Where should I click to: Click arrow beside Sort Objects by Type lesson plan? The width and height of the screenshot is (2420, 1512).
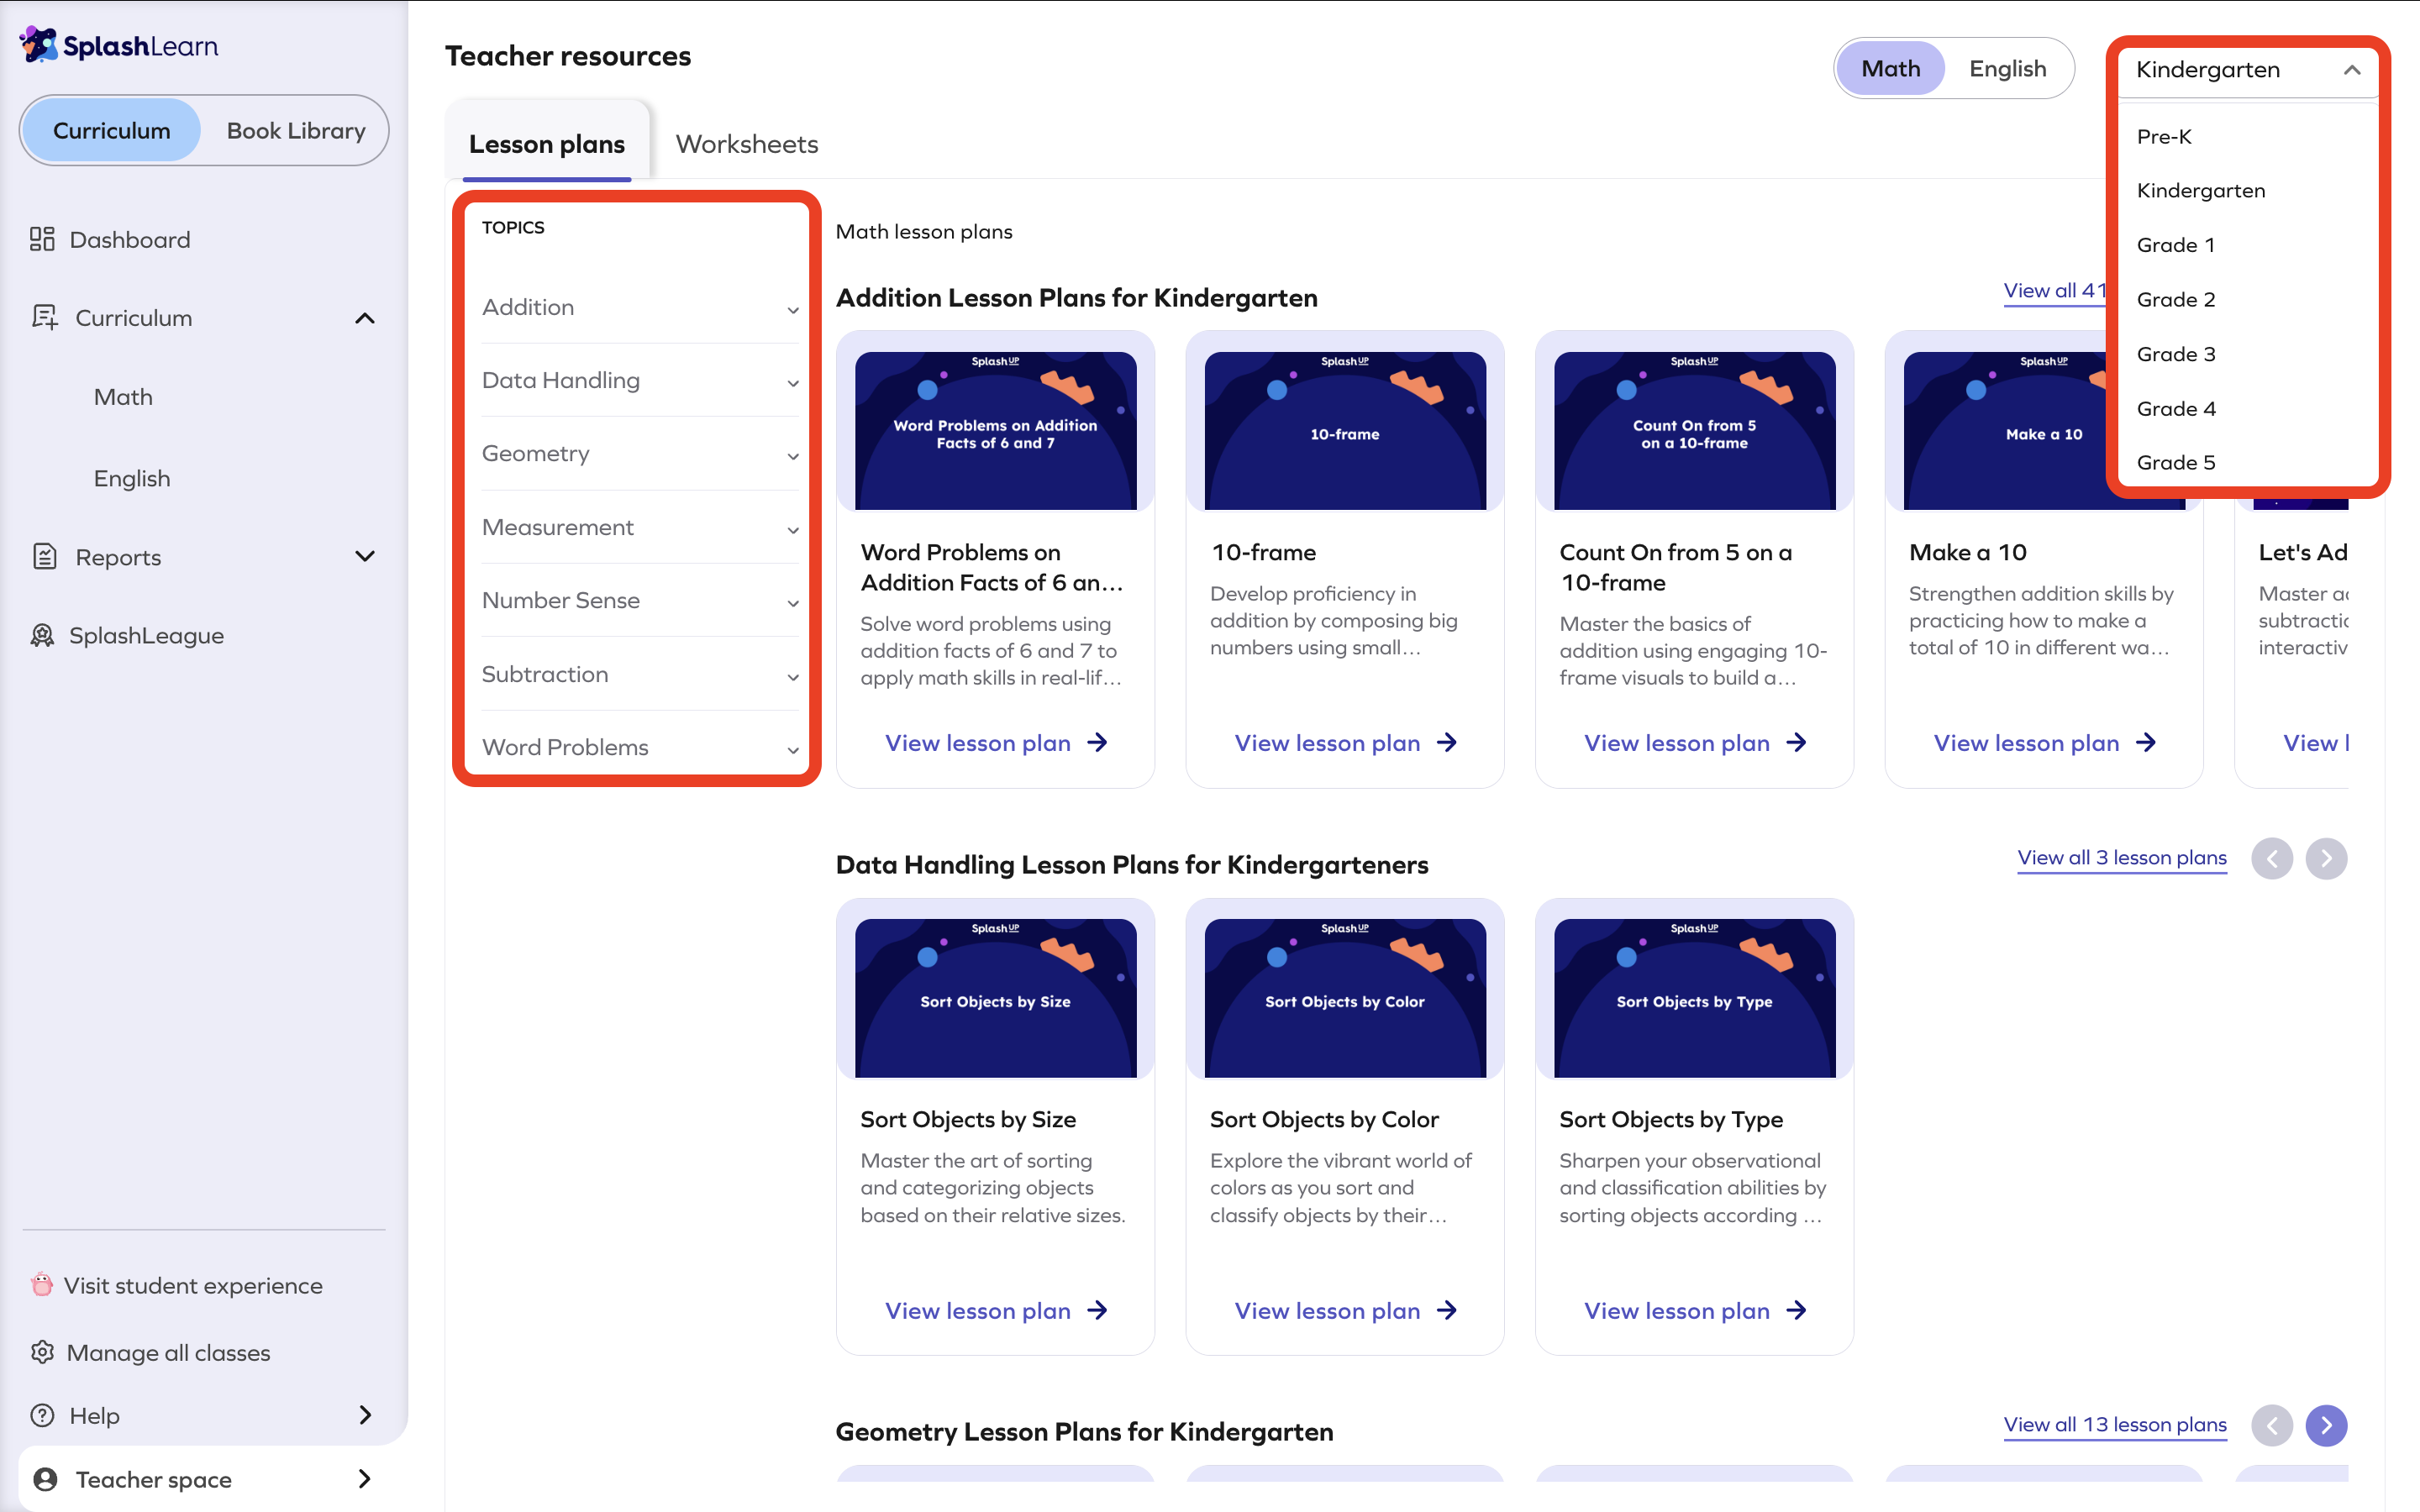click(x=1796, y=1309)
